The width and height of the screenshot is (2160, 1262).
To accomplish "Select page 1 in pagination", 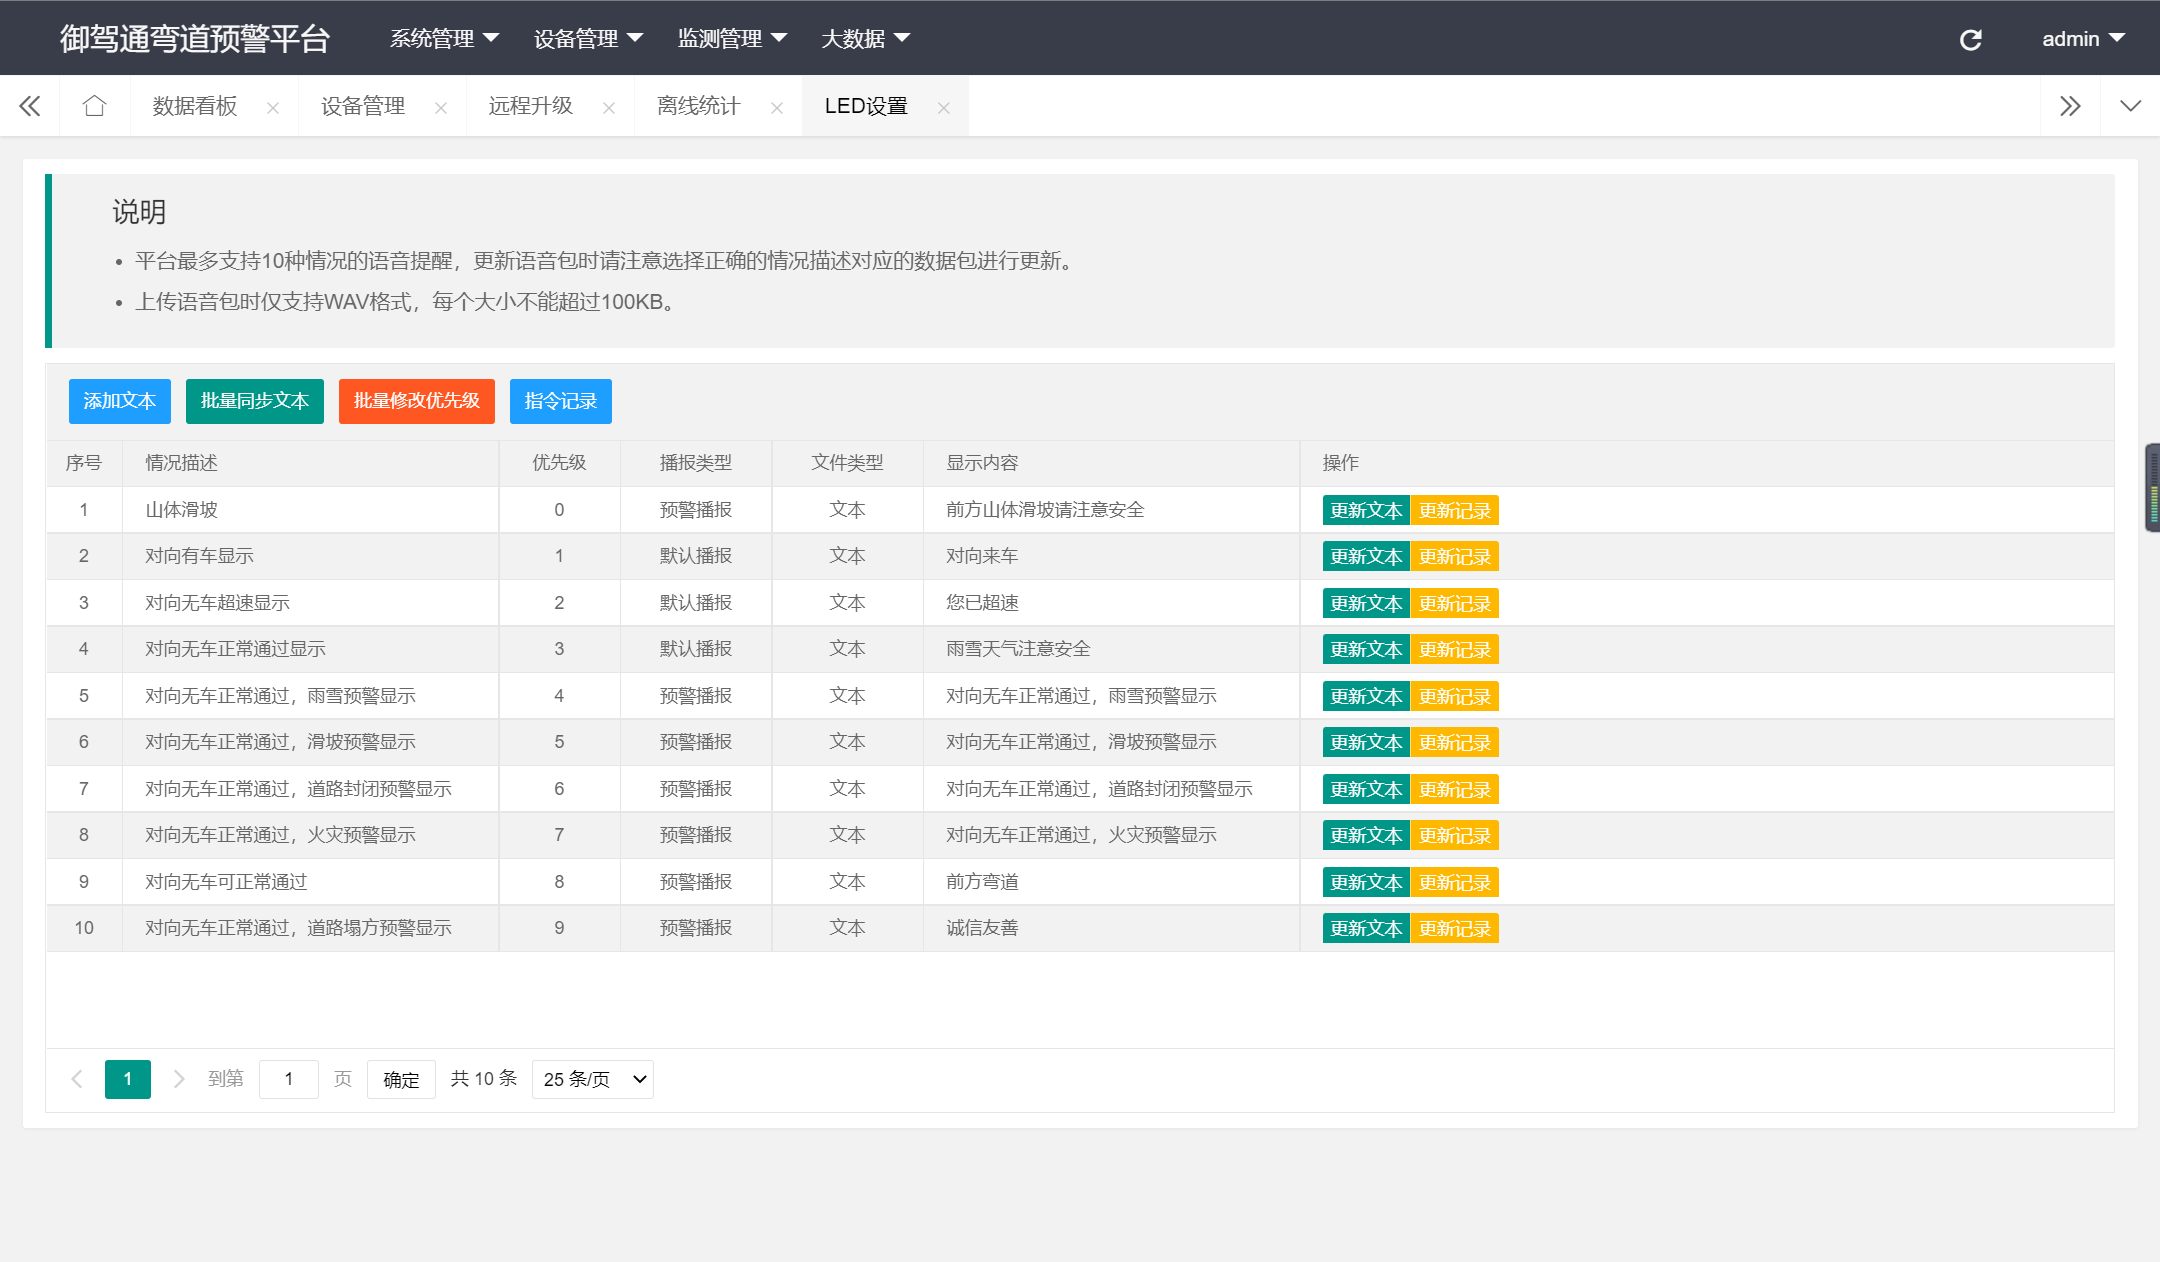I will (128, 1079).
